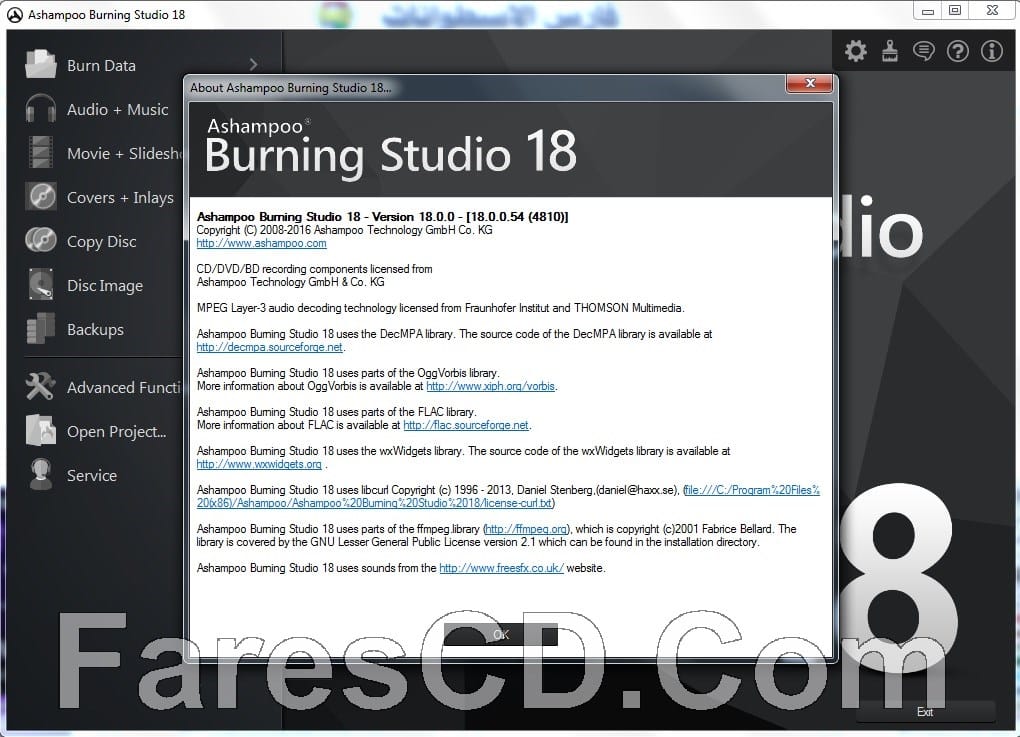
Task: Click the Disc Image drive icon
Action: click(x=40, y=284)
